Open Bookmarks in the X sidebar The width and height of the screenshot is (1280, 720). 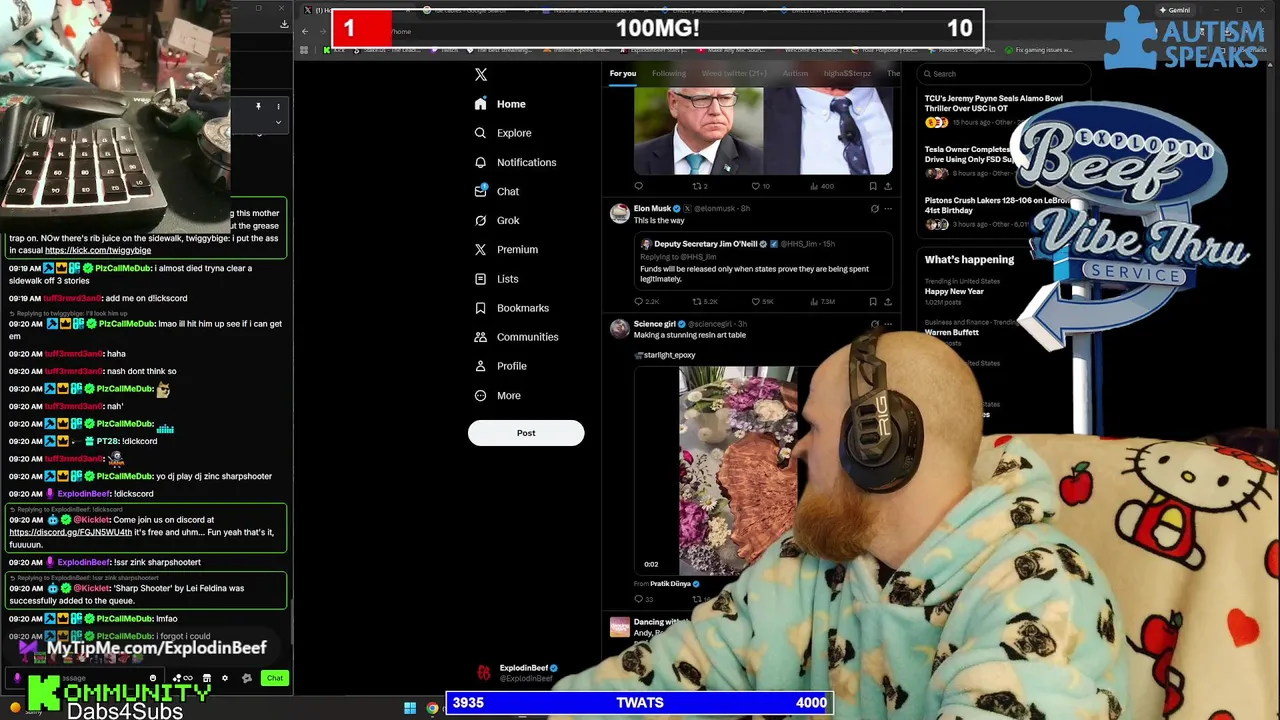click(x=511, y=308)
